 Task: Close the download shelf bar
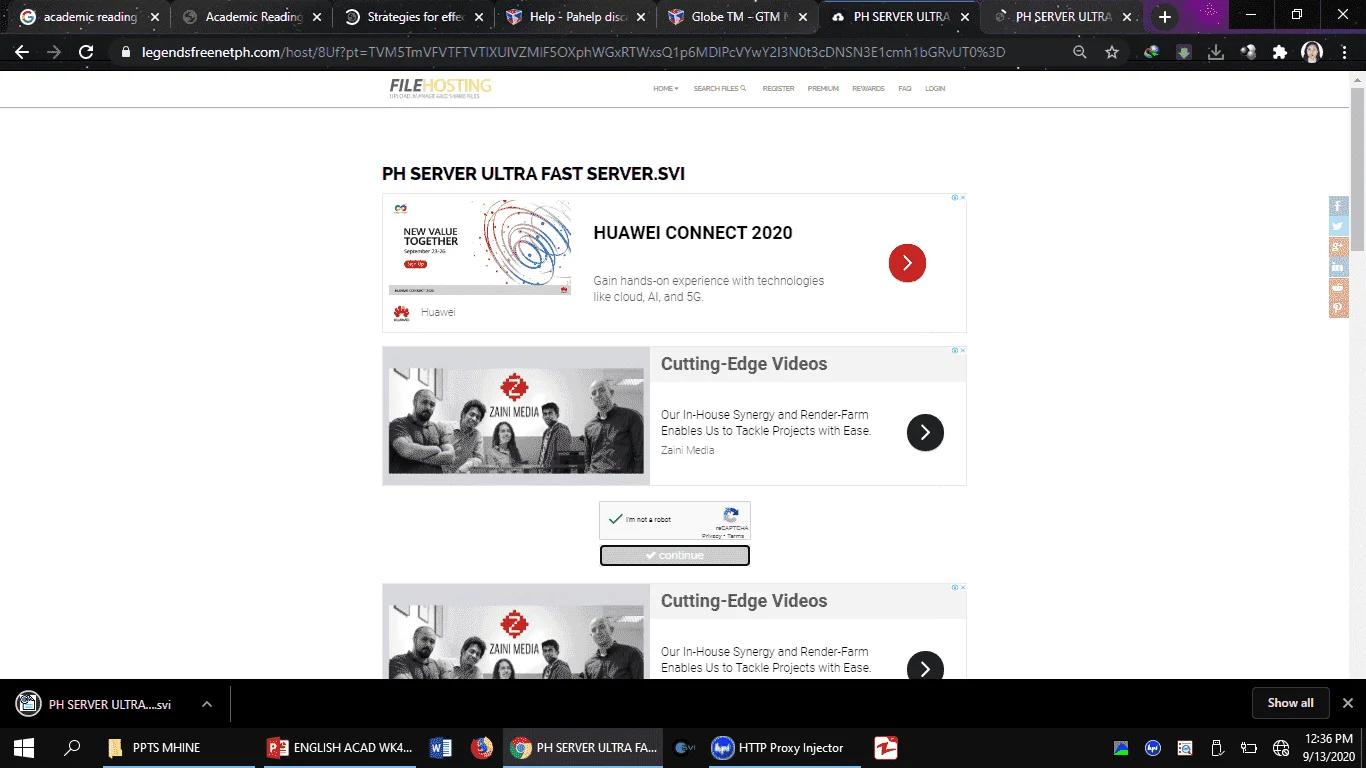(1347, 703)
